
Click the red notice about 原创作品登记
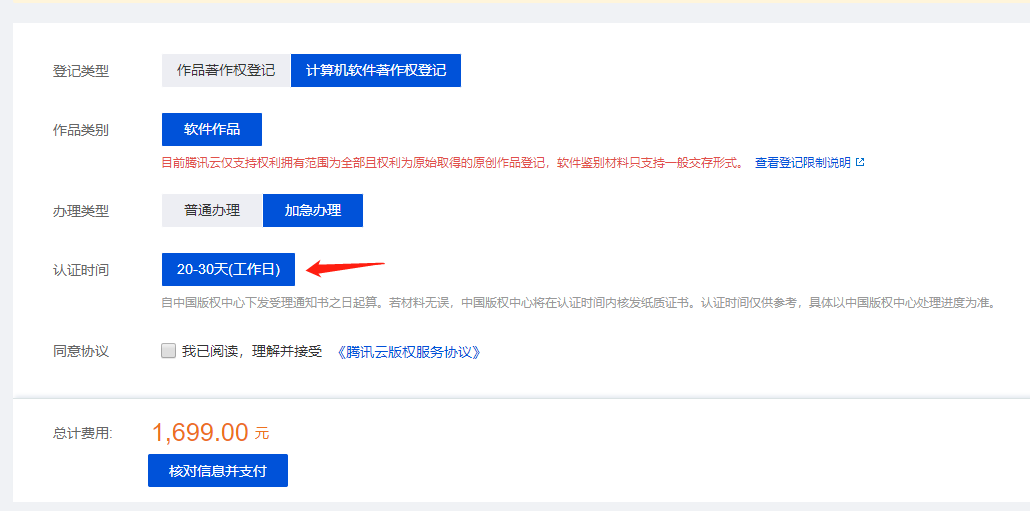pyautogui.click(x=453, y=162)
